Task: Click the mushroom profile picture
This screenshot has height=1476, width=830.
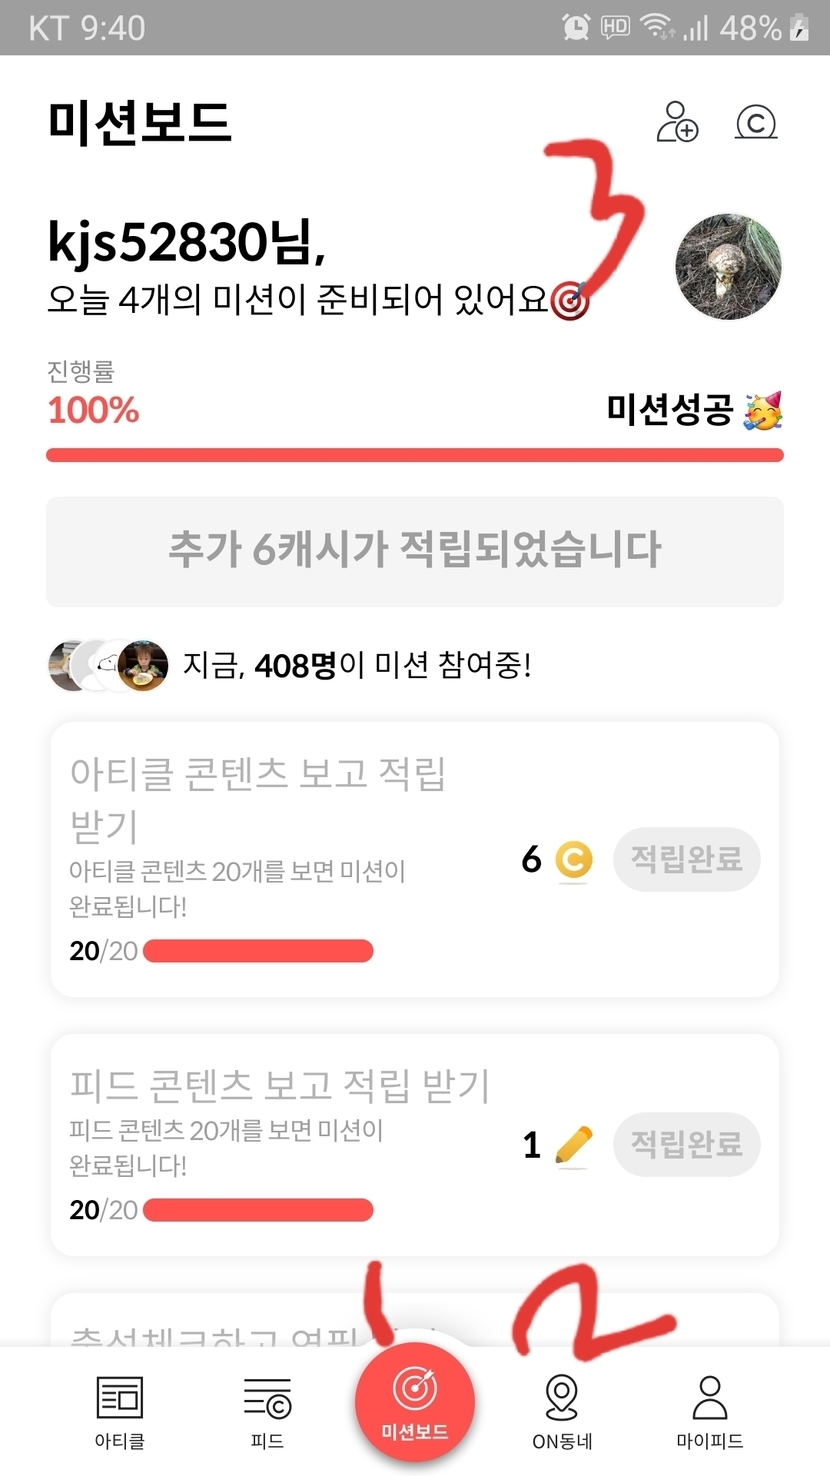Action: click(728, 266)
